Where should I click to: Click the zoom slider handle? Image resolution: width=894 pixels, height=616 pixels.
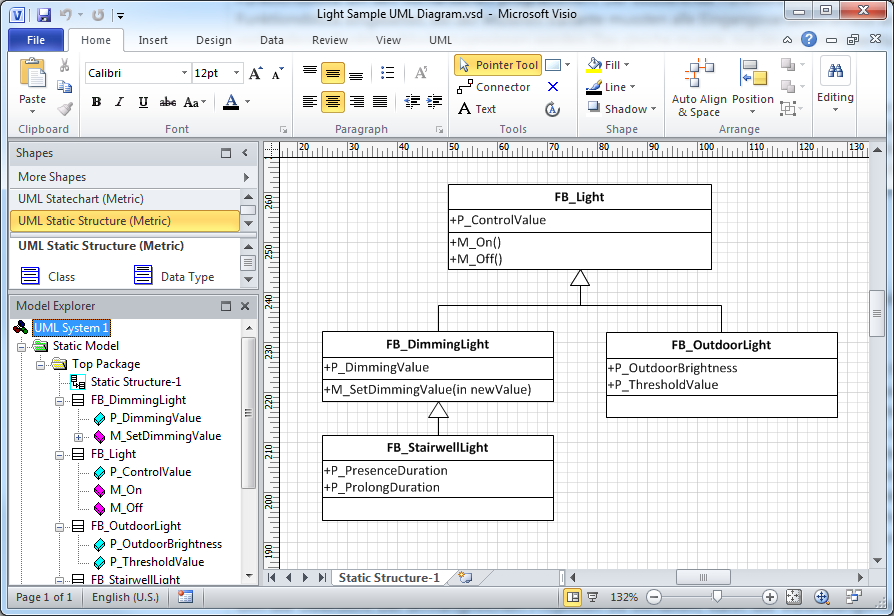pyautogui.click(x=716, y=597)
